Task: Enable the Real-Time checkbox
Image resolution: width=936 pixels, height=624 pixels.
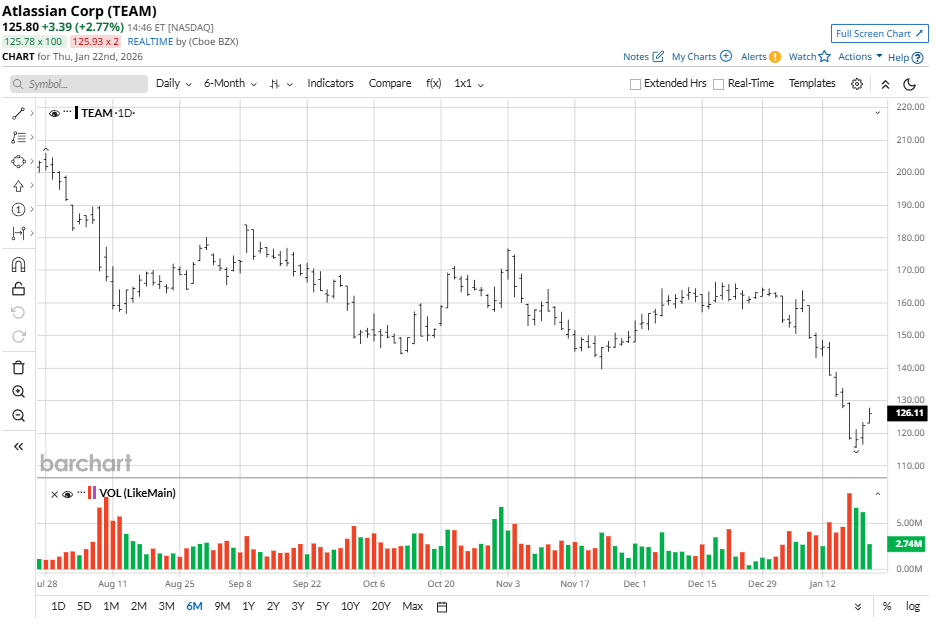Action: click(x=719, y=84)
